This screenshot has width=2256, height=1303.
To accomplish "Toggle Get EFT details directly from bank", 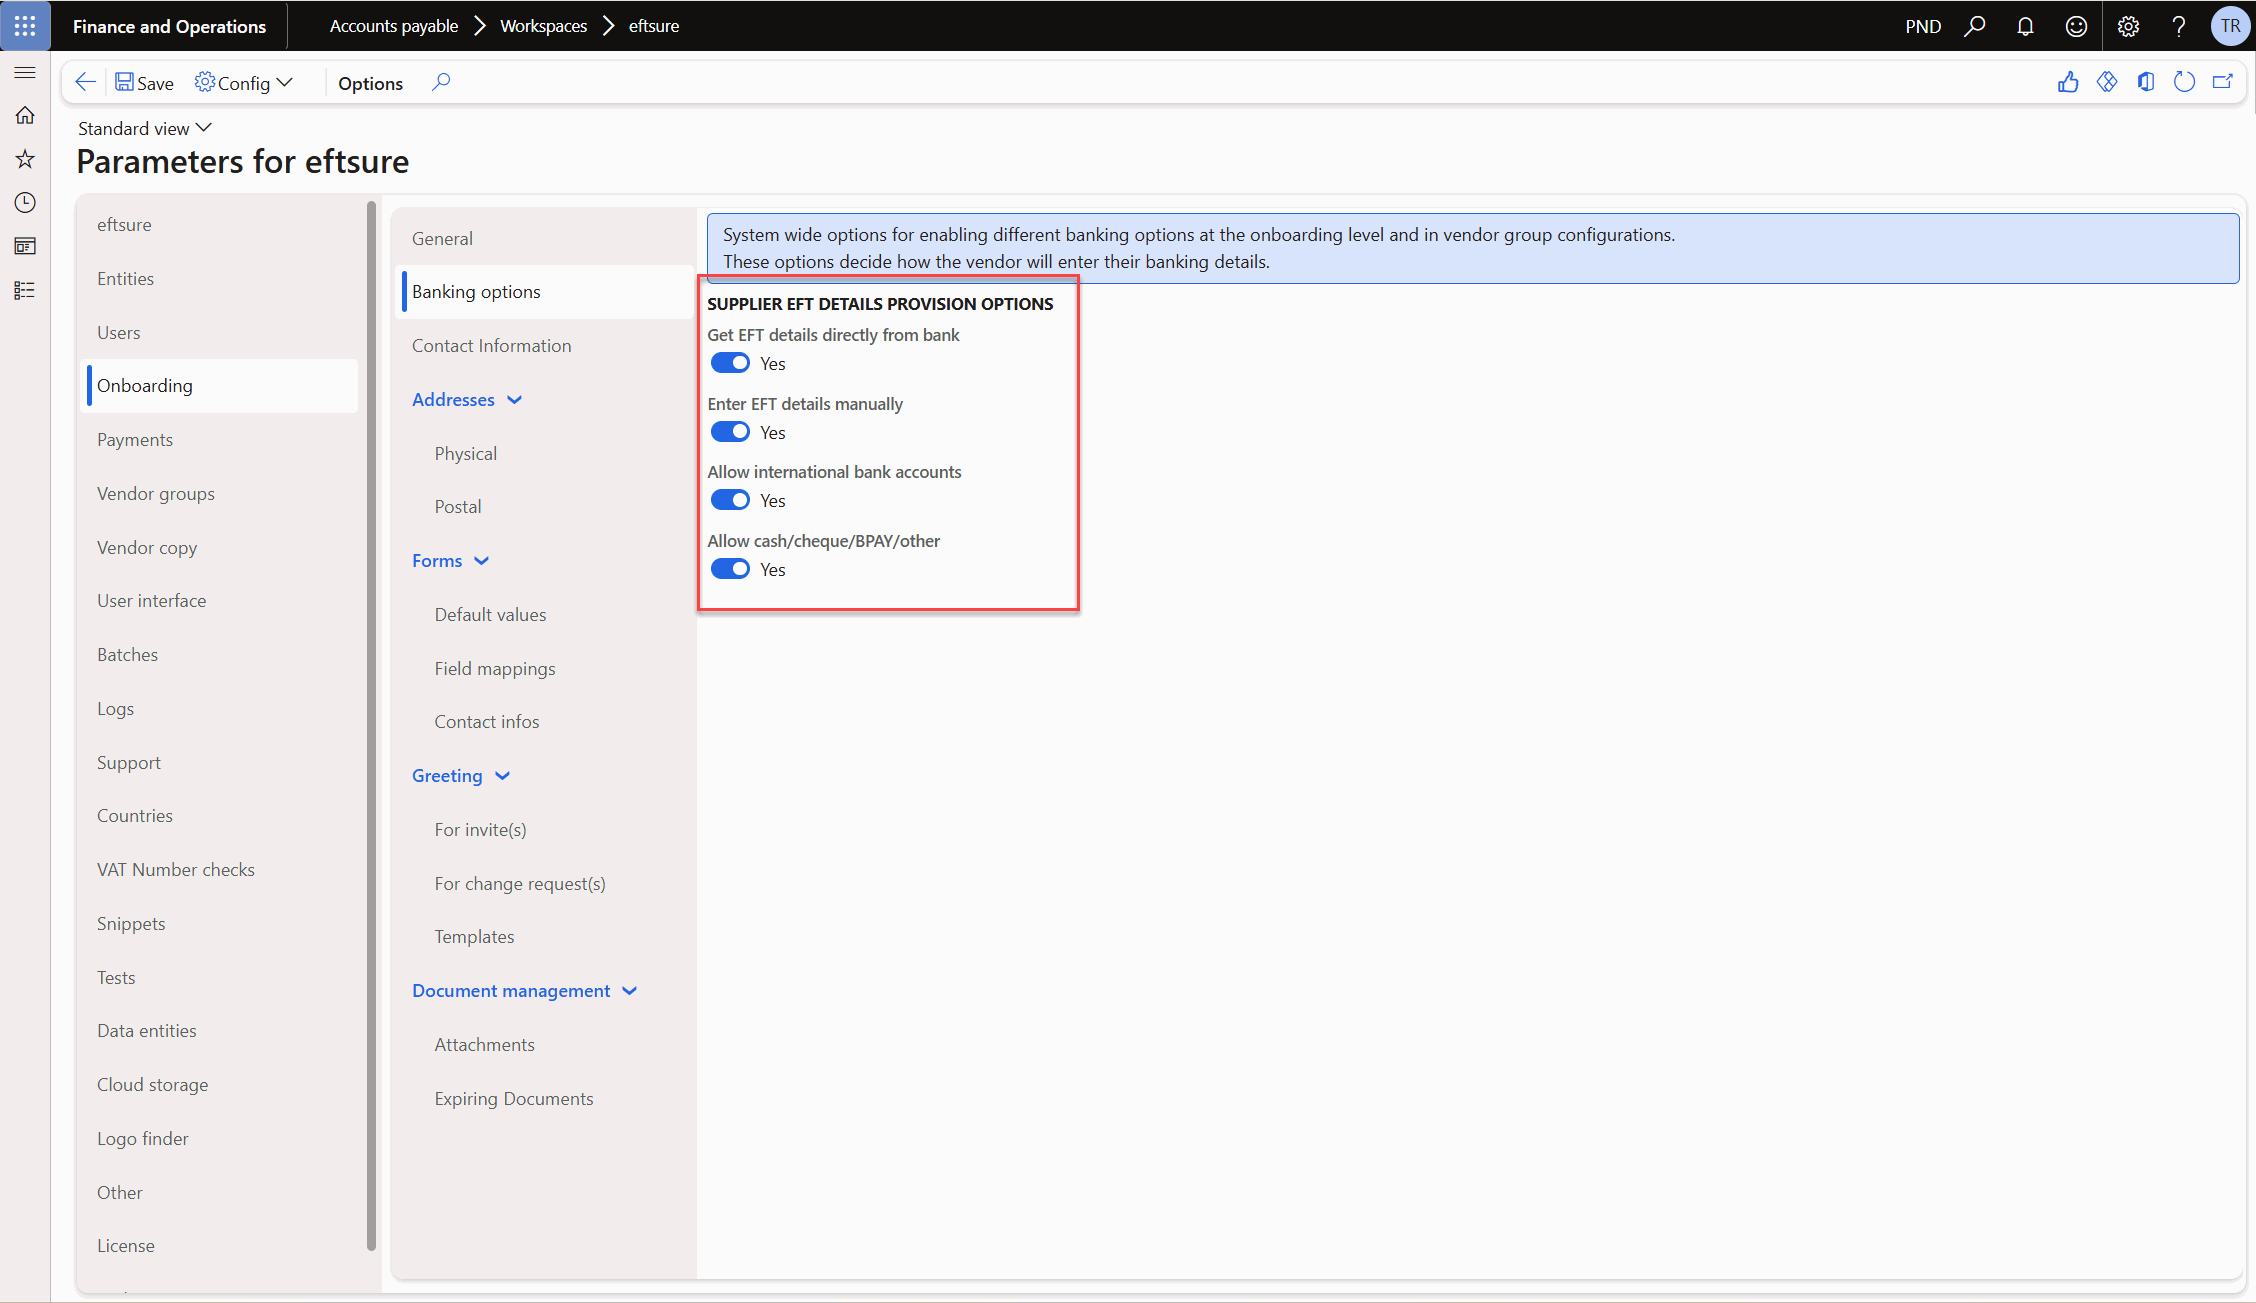I will [x=730, y=363].
